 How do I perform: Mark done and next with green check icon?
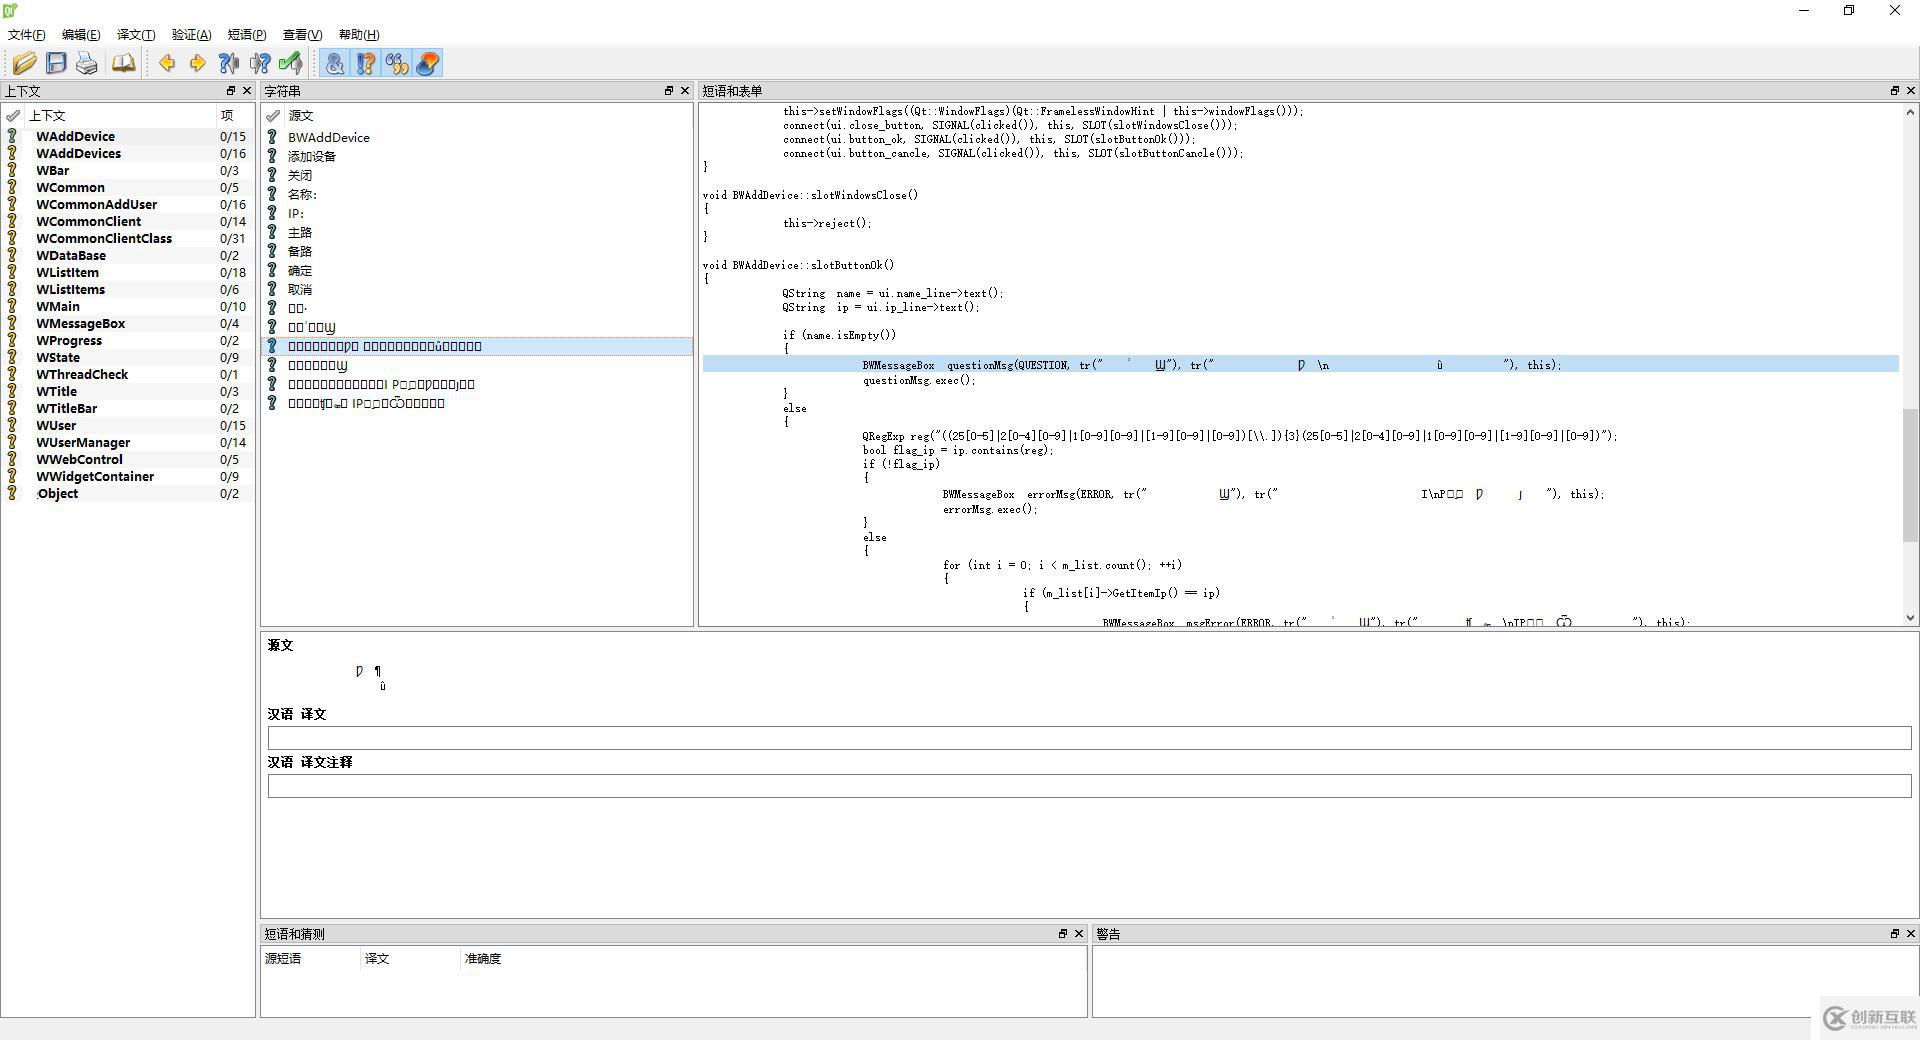(291, 64)
